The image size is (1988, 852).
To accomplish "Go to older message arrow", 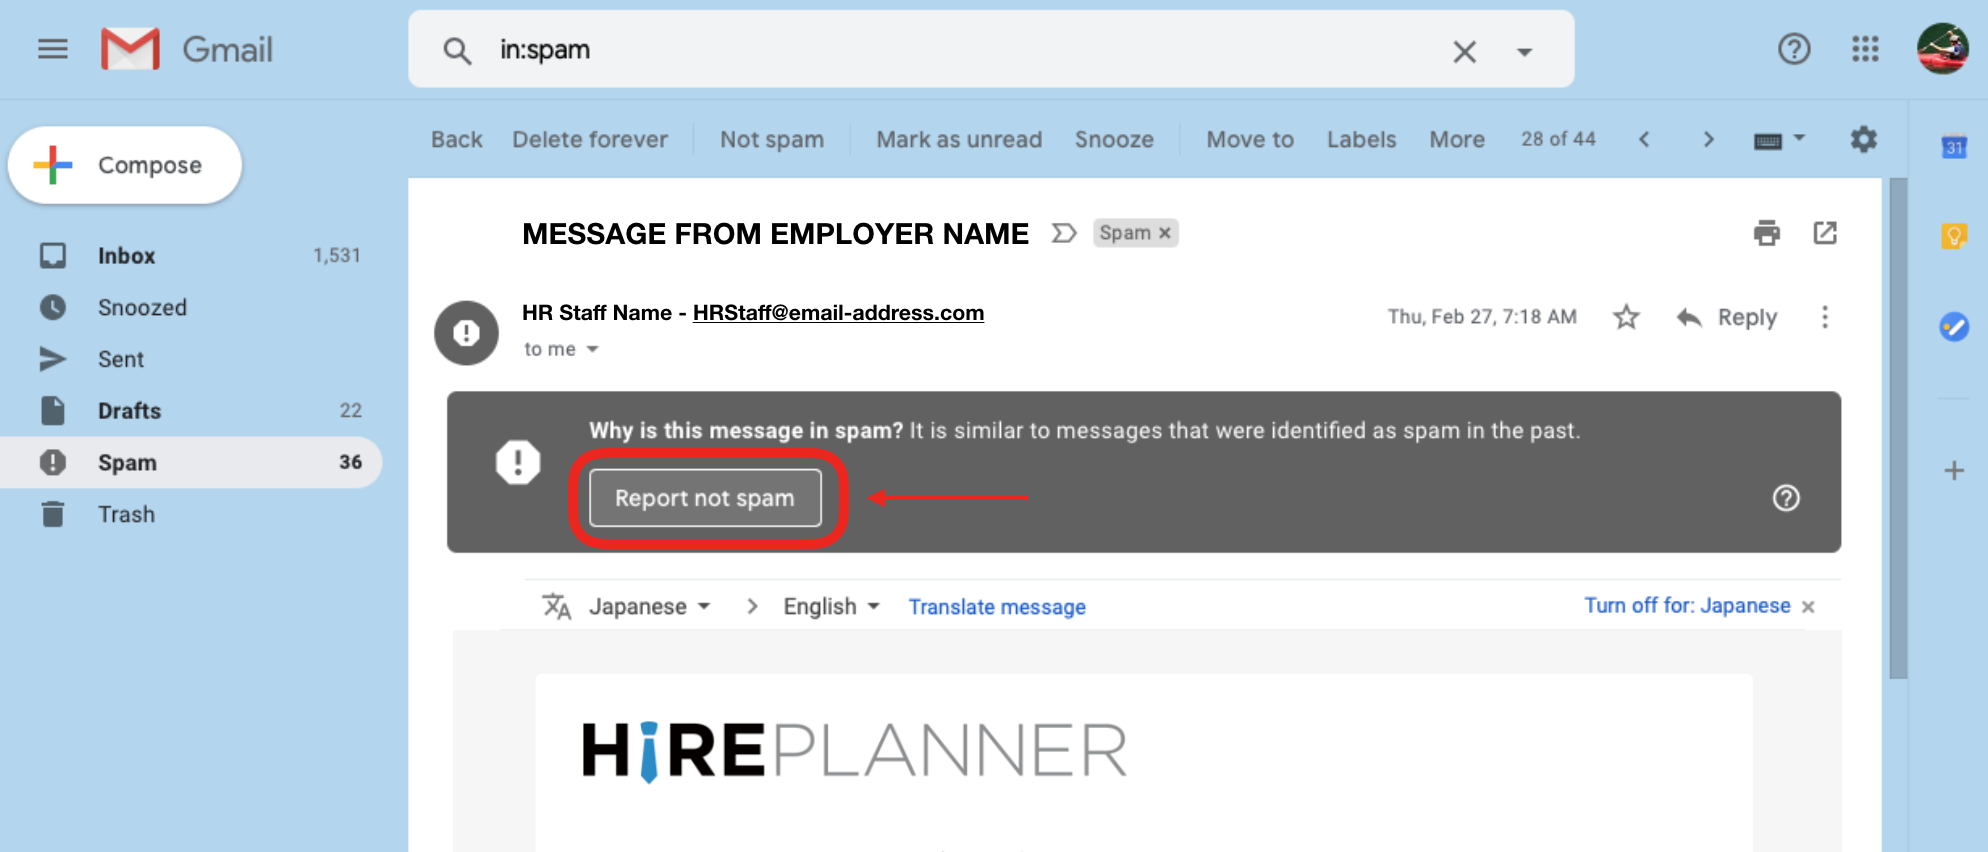I will click(1708, 139).
